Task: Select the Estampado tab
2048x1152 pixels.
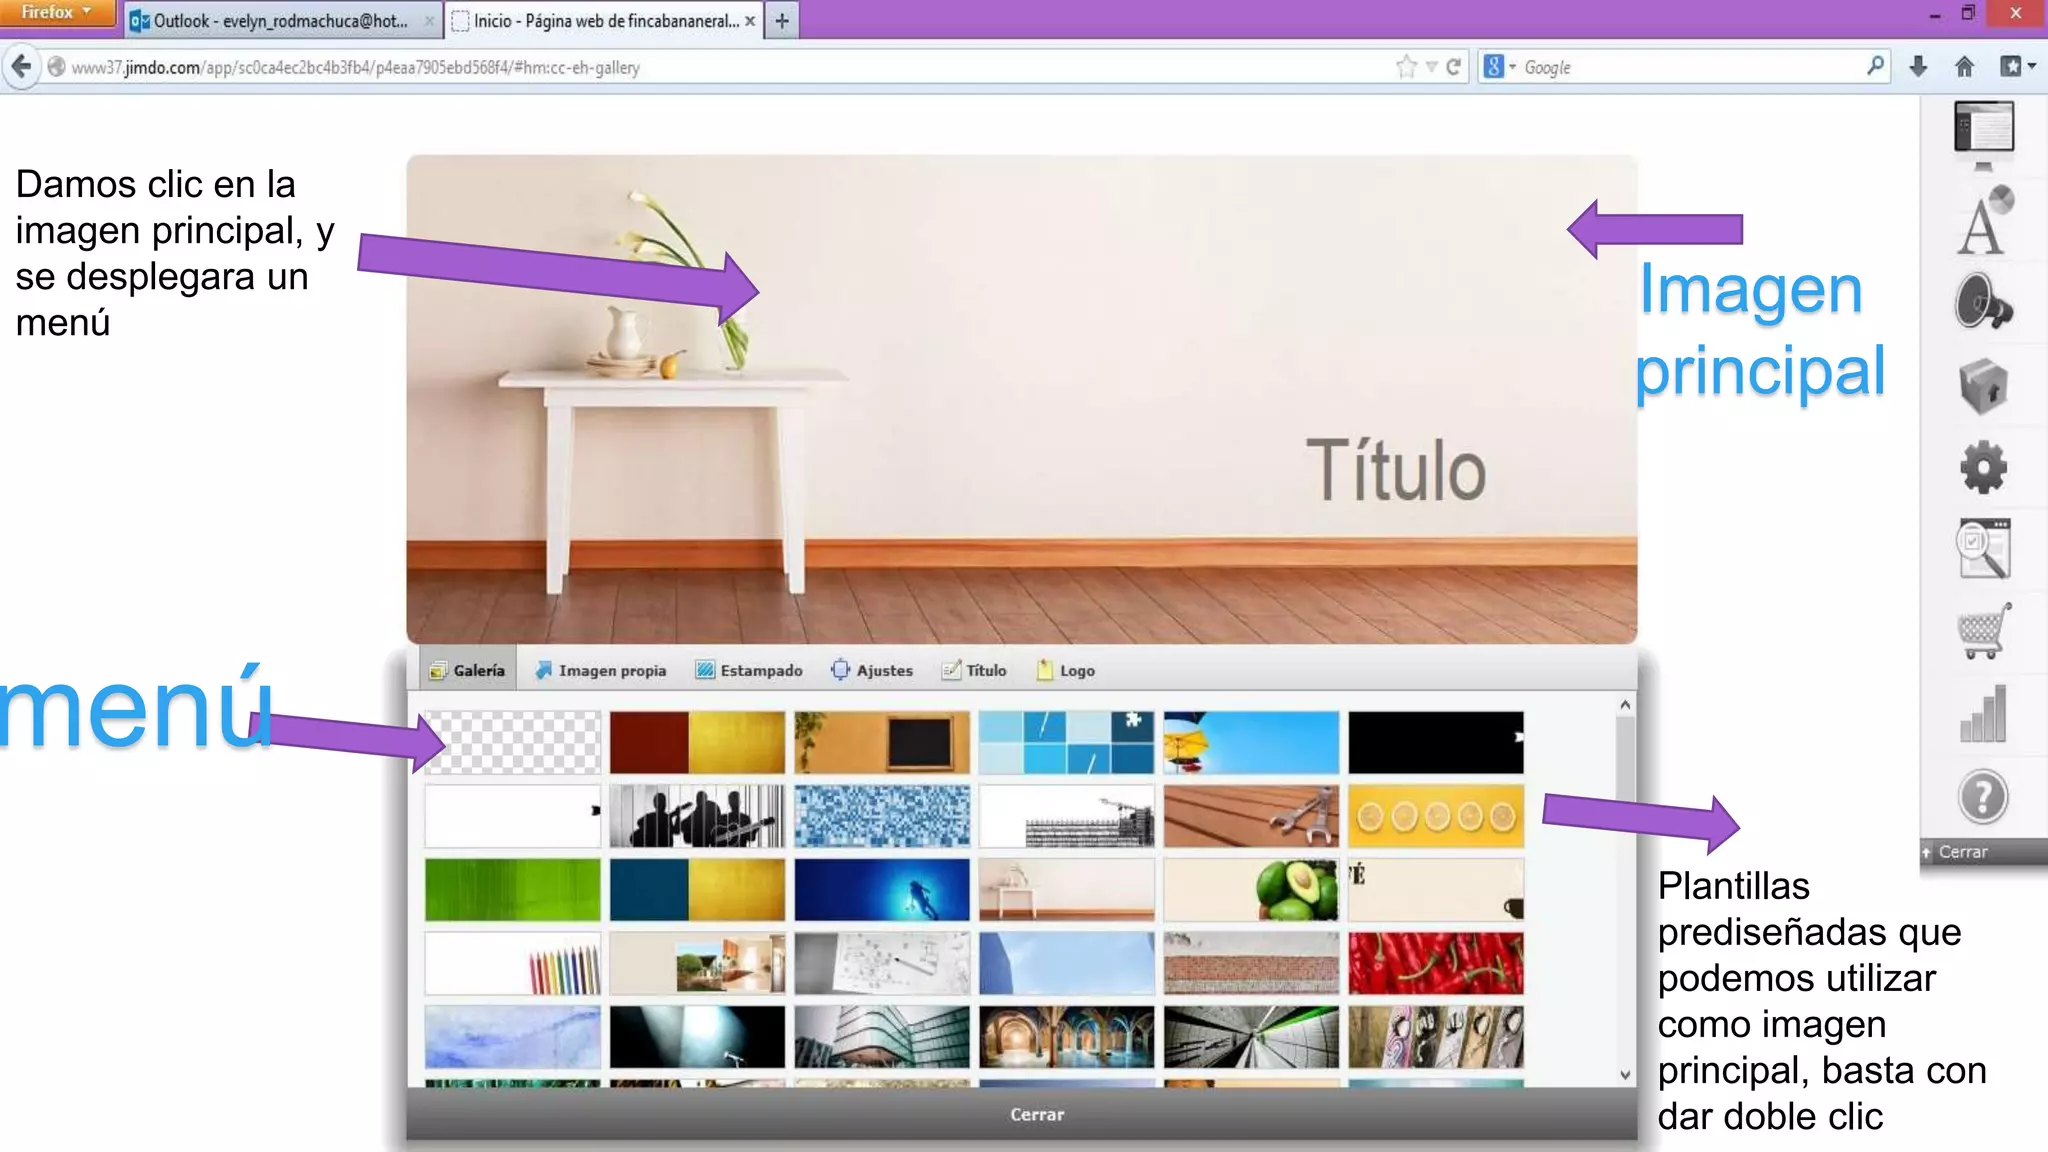Action: [749, 671]
